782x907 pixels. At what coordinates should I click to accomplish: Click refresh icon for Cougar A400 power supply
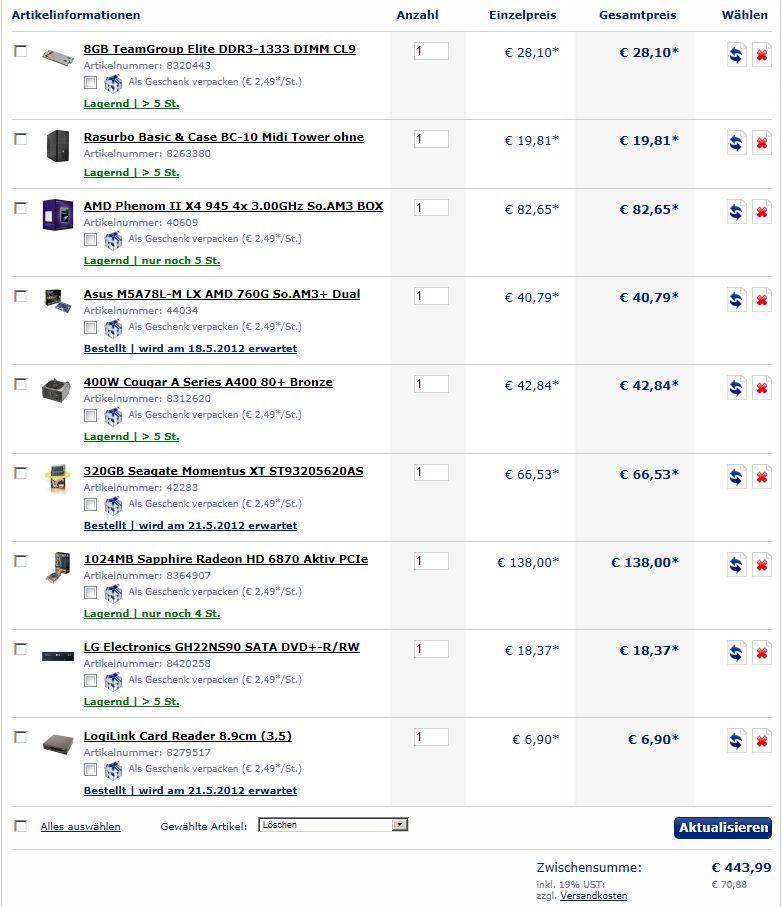736,388
